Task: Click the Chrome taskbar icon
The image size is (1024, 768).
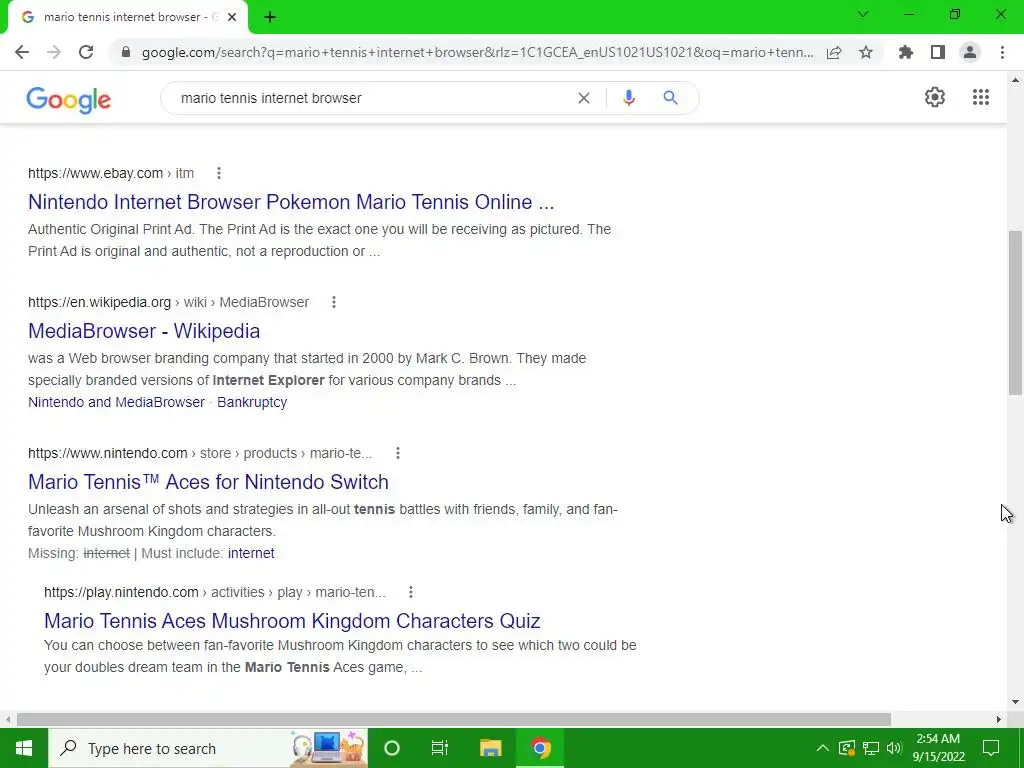Action: click(540, 748)
